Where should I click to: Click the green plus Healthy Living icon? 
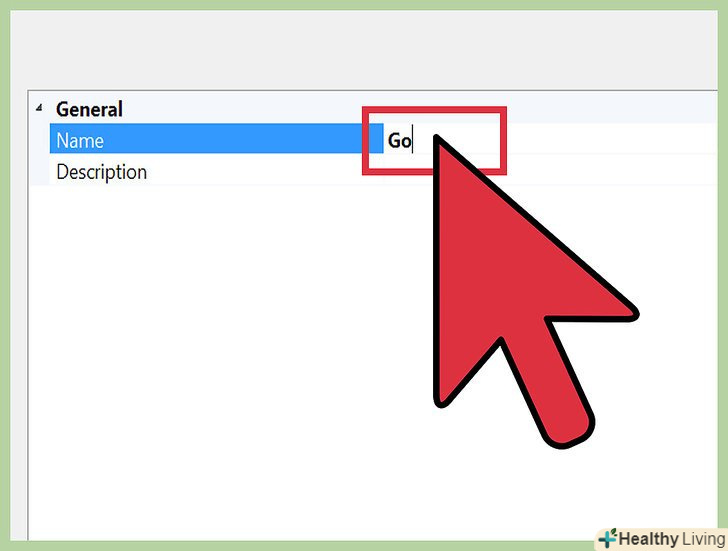click(x=607, y=538)
